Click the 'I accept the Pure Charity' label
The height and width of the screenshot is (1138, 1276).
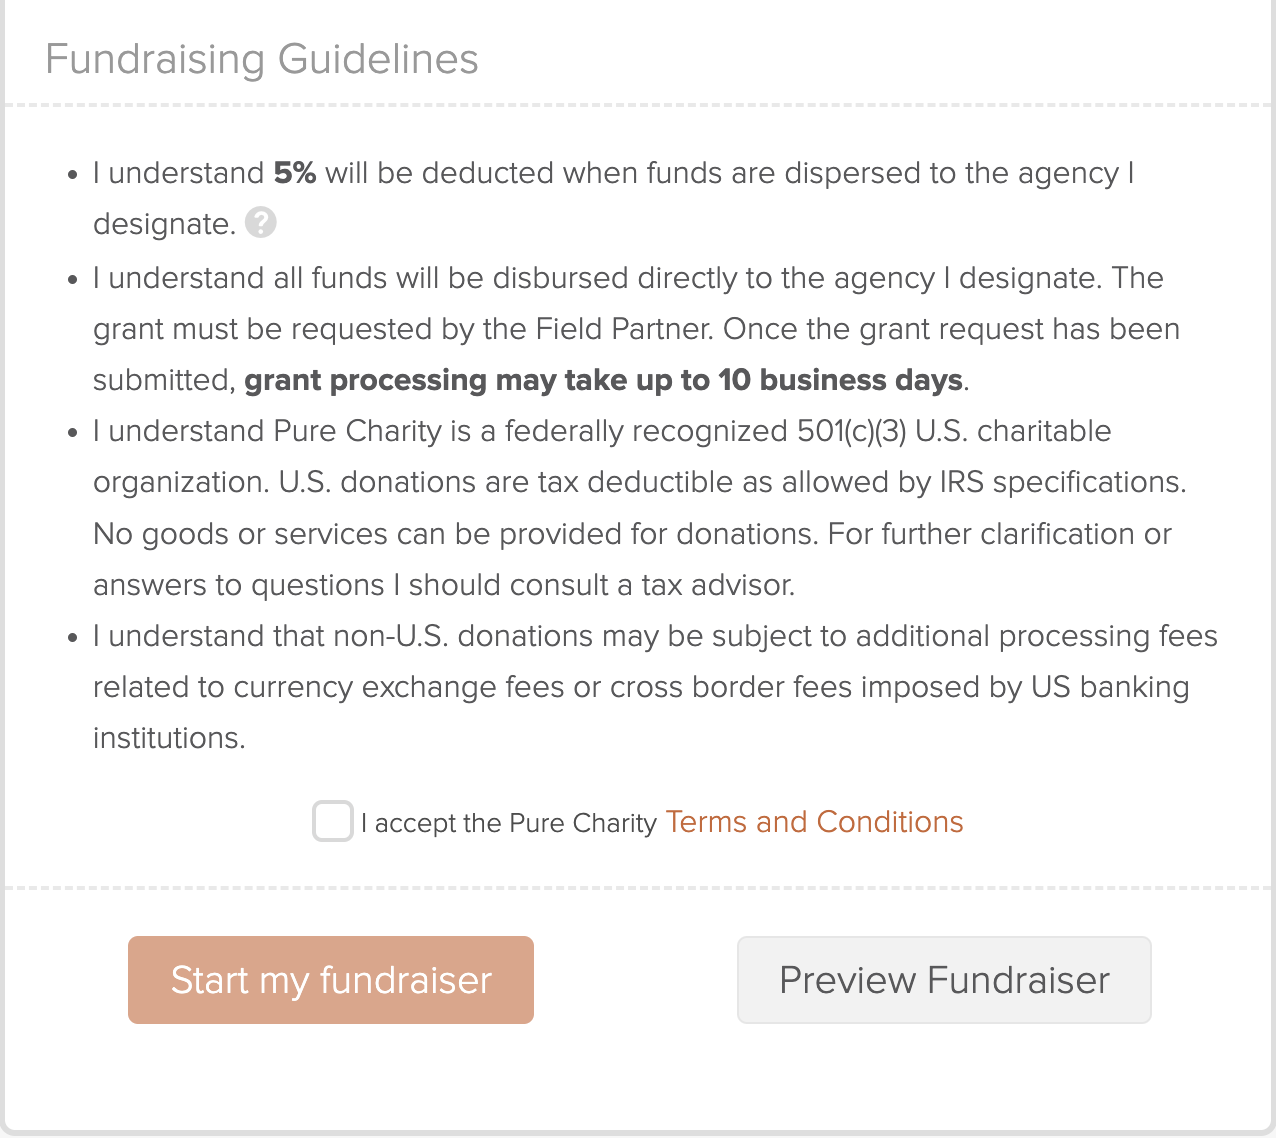coord(509,823)
